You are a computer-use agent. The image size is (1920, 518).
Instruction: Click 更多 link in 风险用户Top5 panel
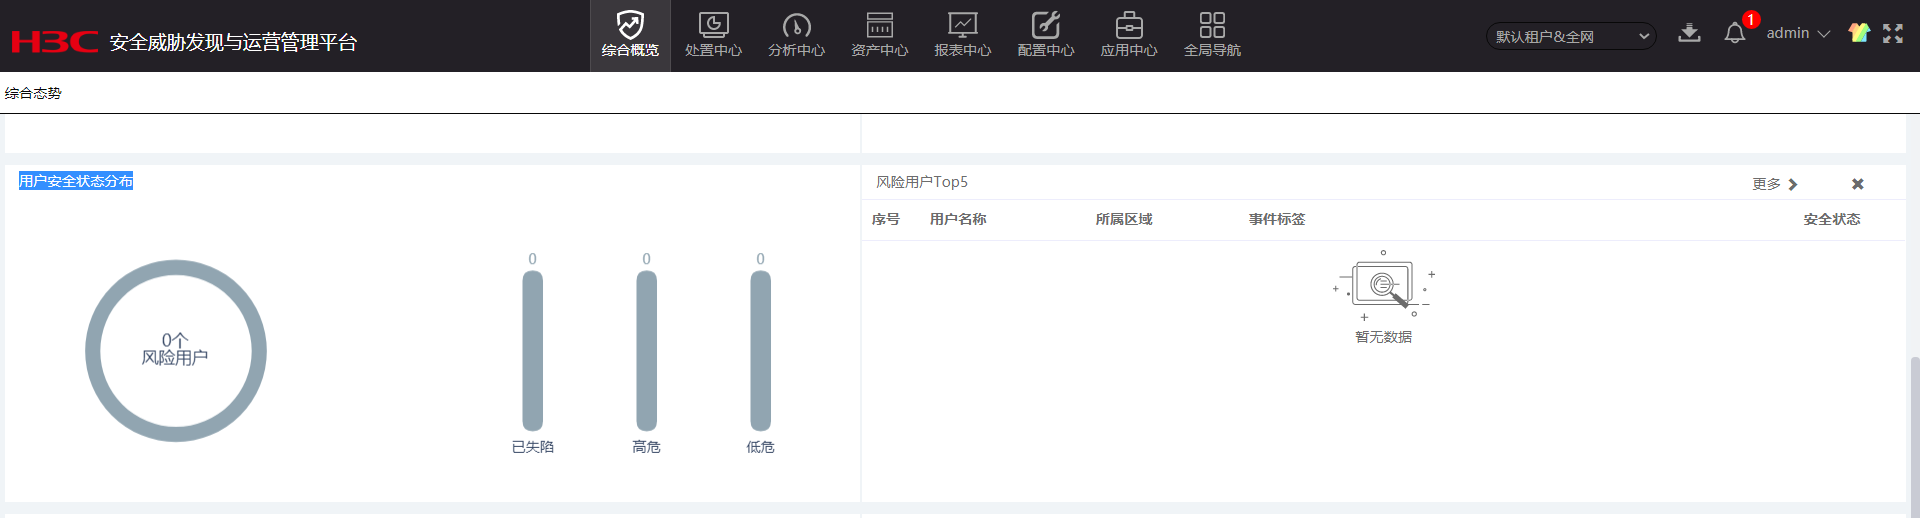[1775, 184]
